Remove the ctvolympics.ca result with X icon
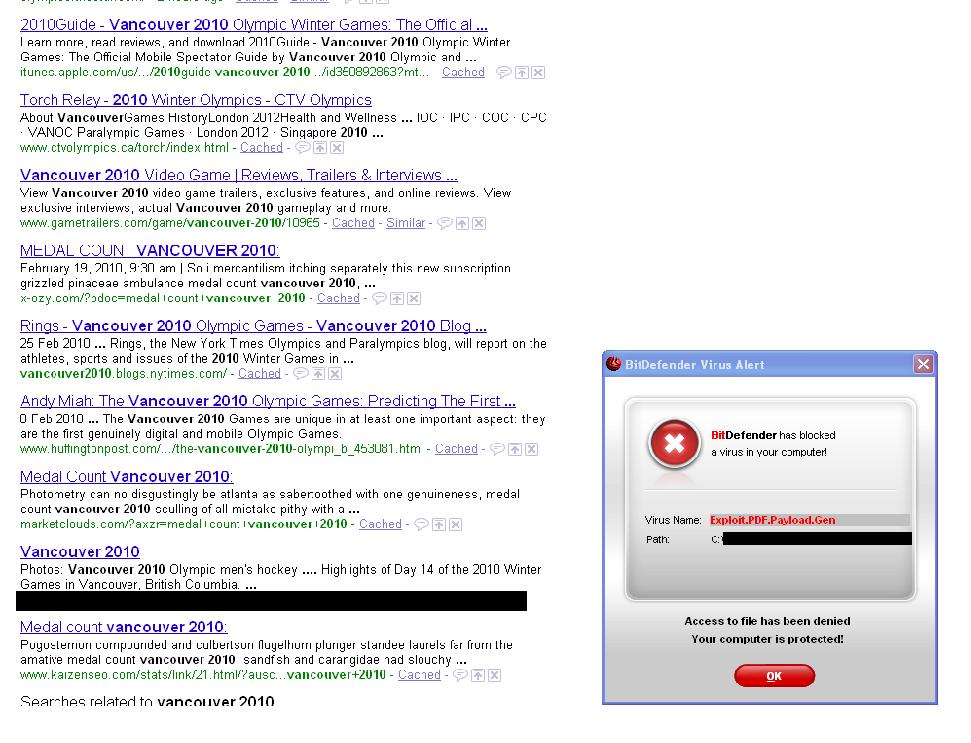The width and height of the screenshot is (971, 743). point(337,147)
